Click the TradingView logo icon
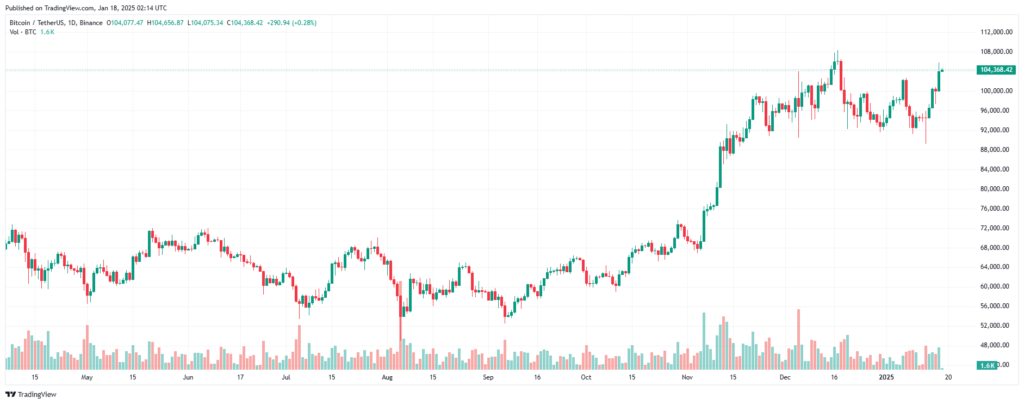This screenshot has width=1024, height=404. [11, 394]
